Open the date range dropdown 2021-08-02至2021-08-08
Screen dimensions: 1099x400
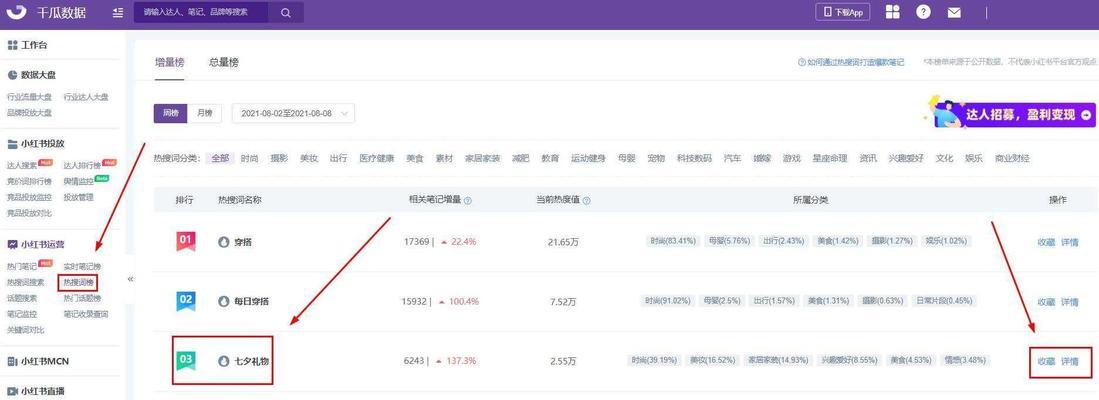click(293, 113)
